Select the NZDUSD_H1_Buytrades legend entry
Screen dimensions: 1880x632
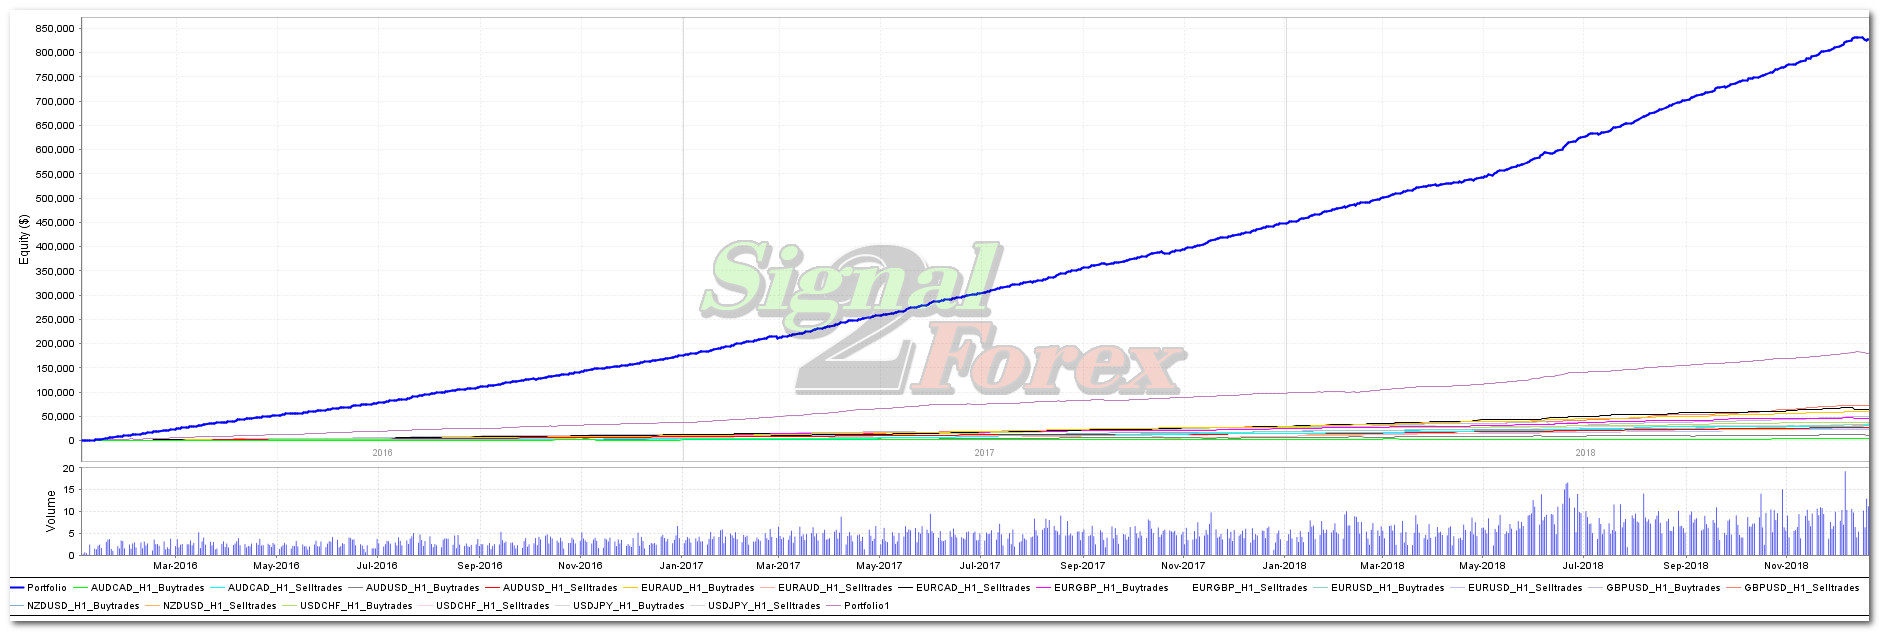83,606
